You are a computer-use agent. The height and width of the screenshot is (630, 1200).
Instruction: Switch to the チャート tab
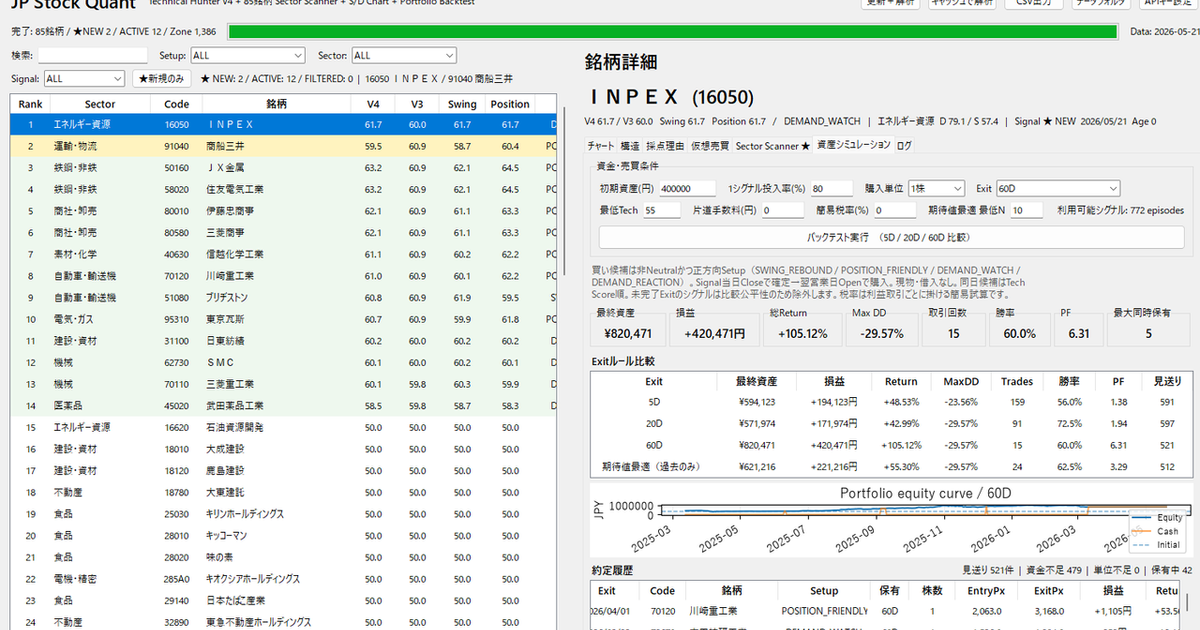pyautogui.click(x=601, y=146)
